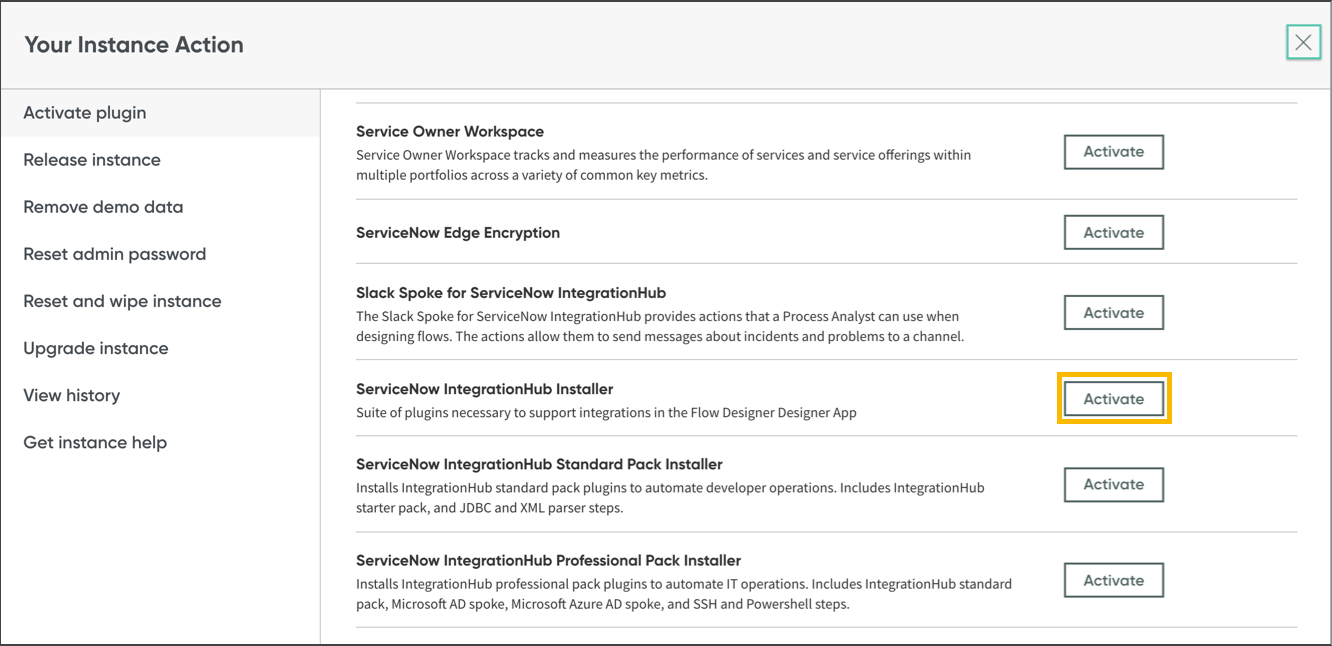
Task: Activate the IntegrationHub Professional Pack Installer
Action: tap(1113, 579)
